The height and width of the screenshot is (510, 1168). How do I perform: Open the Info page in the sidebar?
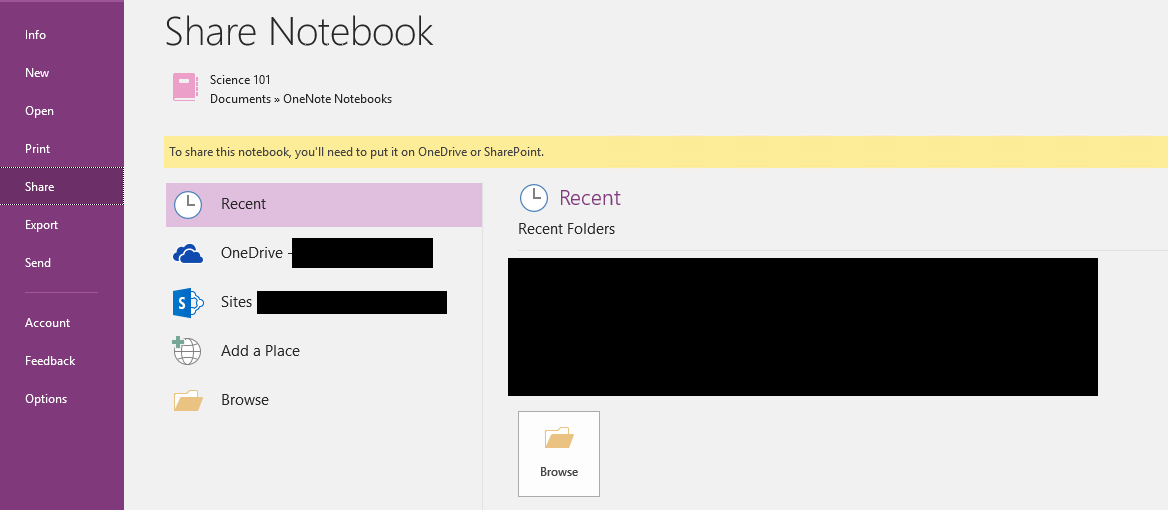[x=62, y=35]
